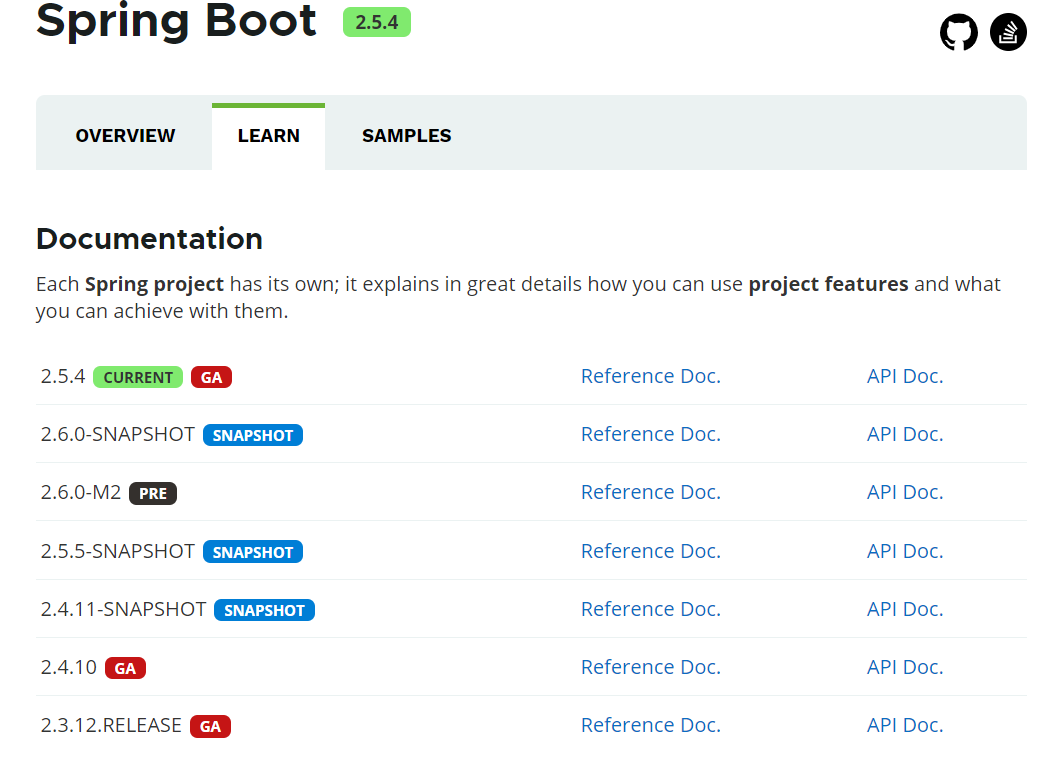Open Reference Doc. for 2.6.0-M2
Image resolution: width=1046 pixels, height=781 pixels.
(x=650, y=492)
